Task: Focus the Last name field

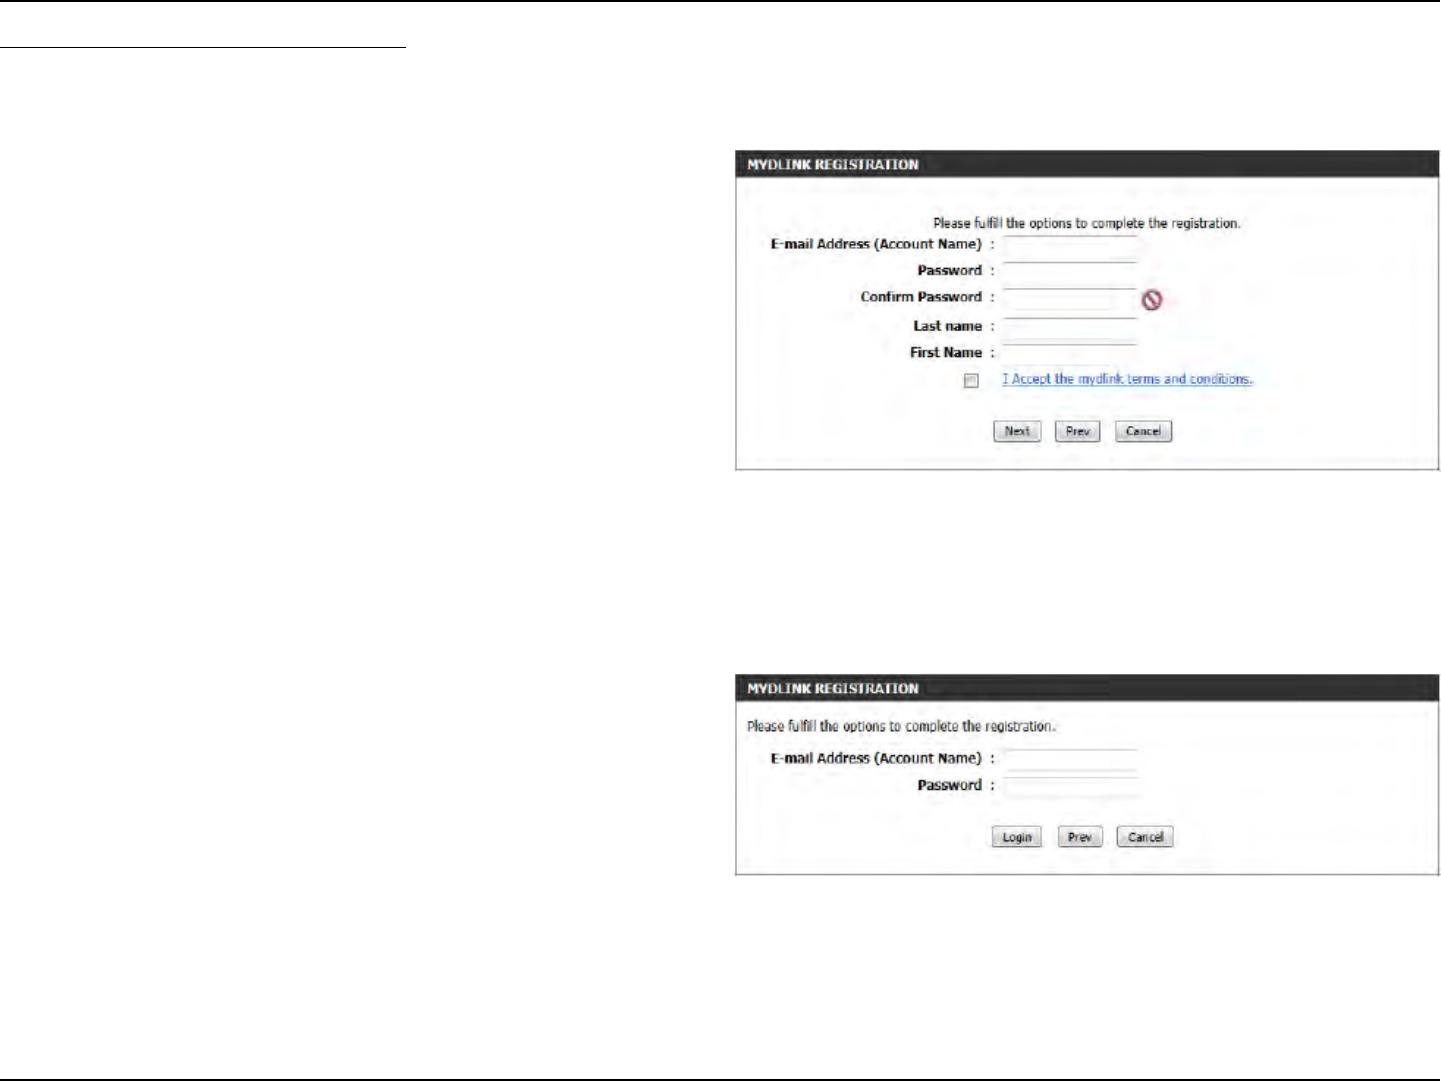Action: (1070, 327)
